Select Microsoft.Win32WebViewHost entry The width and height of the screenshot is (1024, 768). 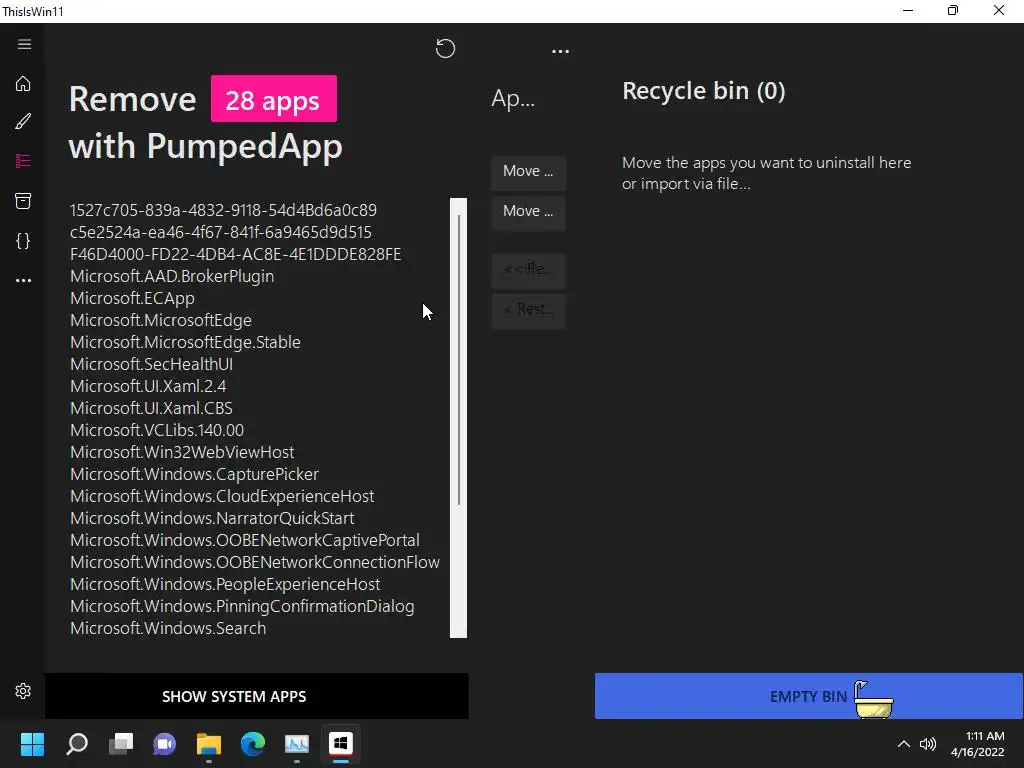click(182, 453)
